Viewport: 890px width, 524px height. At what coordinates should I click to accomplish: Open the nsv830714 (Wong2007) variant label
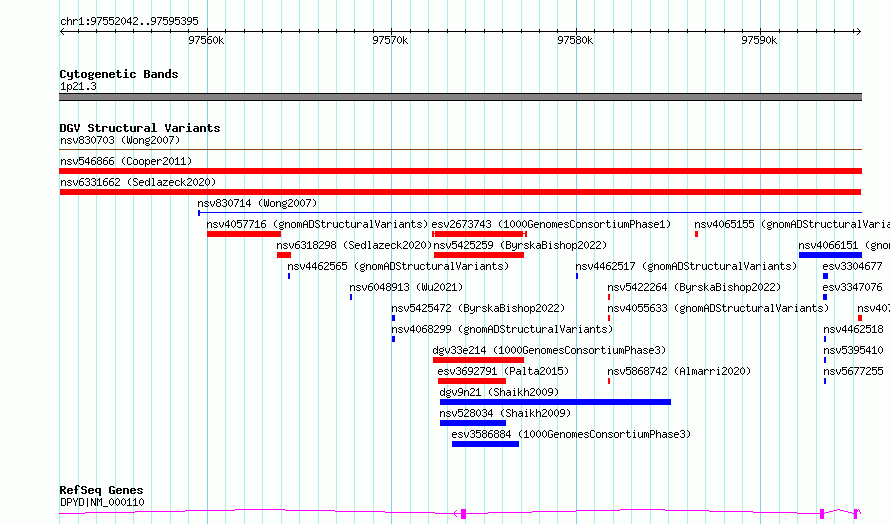(257, 203)
